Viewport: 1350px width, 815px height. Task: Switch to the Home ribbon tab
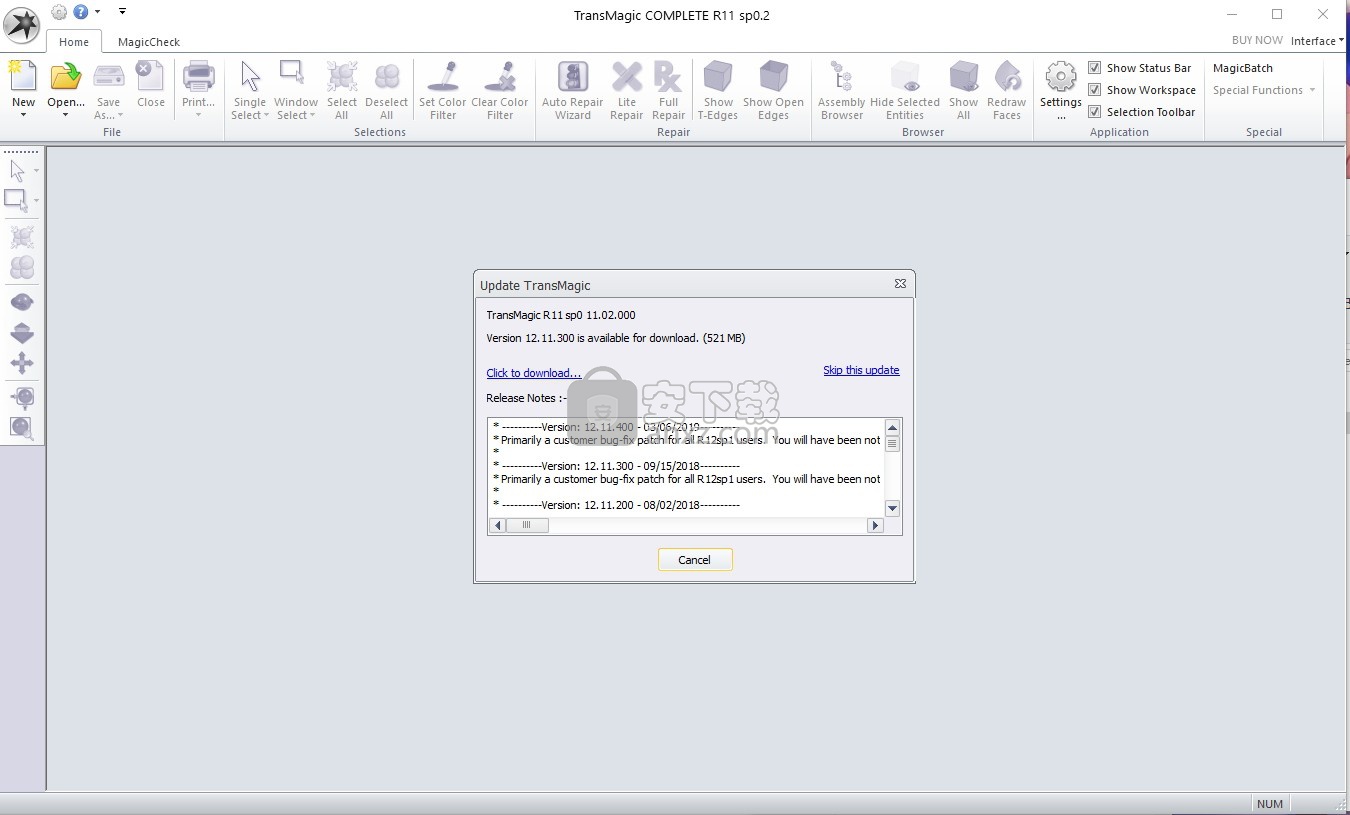74,42
